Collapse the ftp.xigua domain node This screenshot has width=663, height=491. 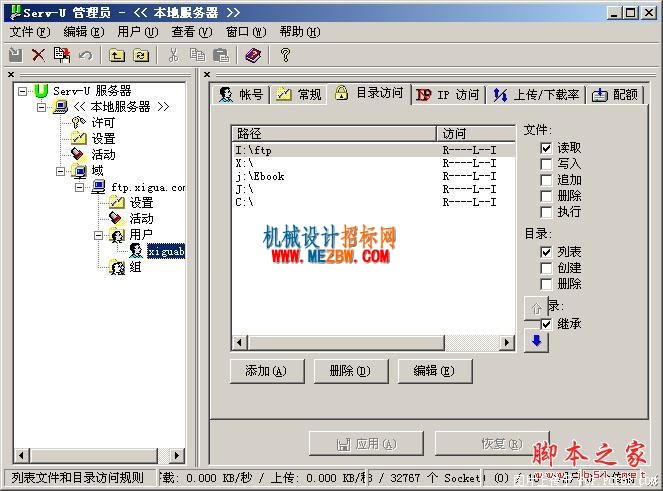pyautogui.click(x=79, y=187)
